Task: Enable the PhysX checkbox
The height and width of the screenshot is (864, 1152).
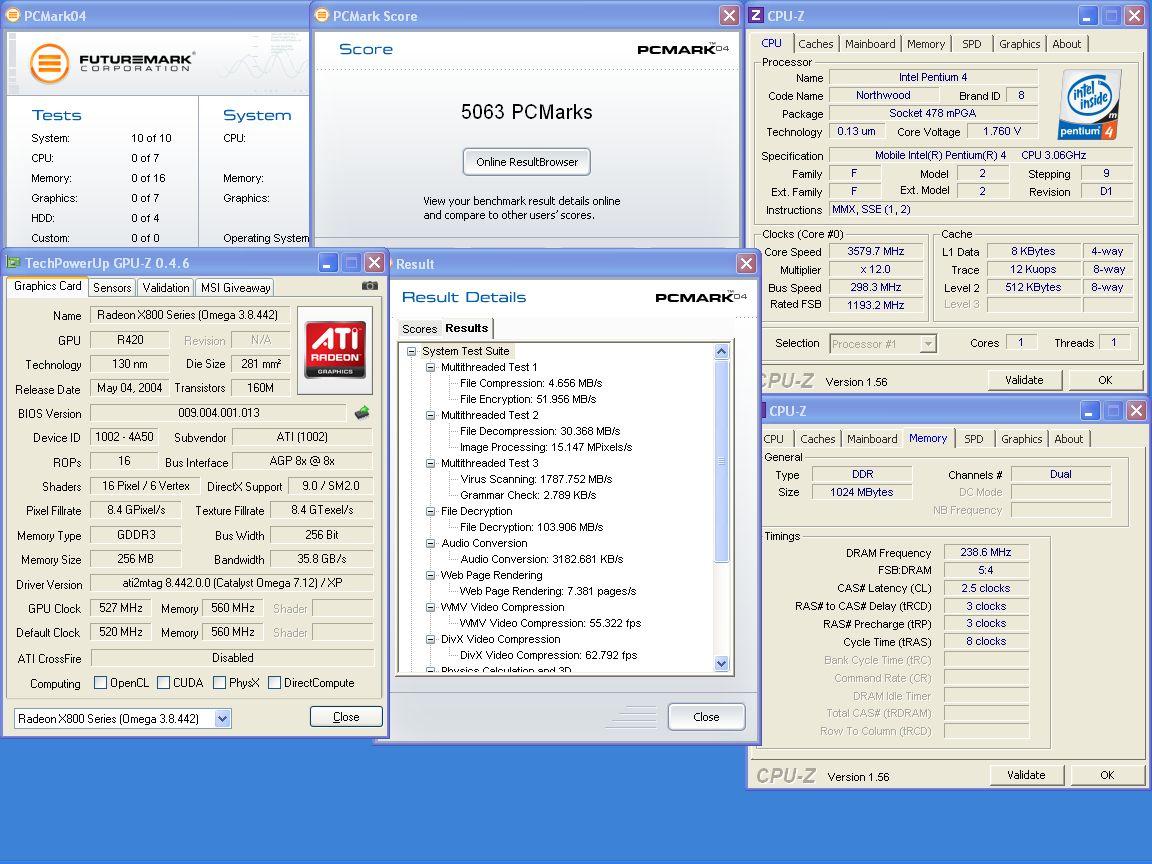Action: tap(219, 683)
